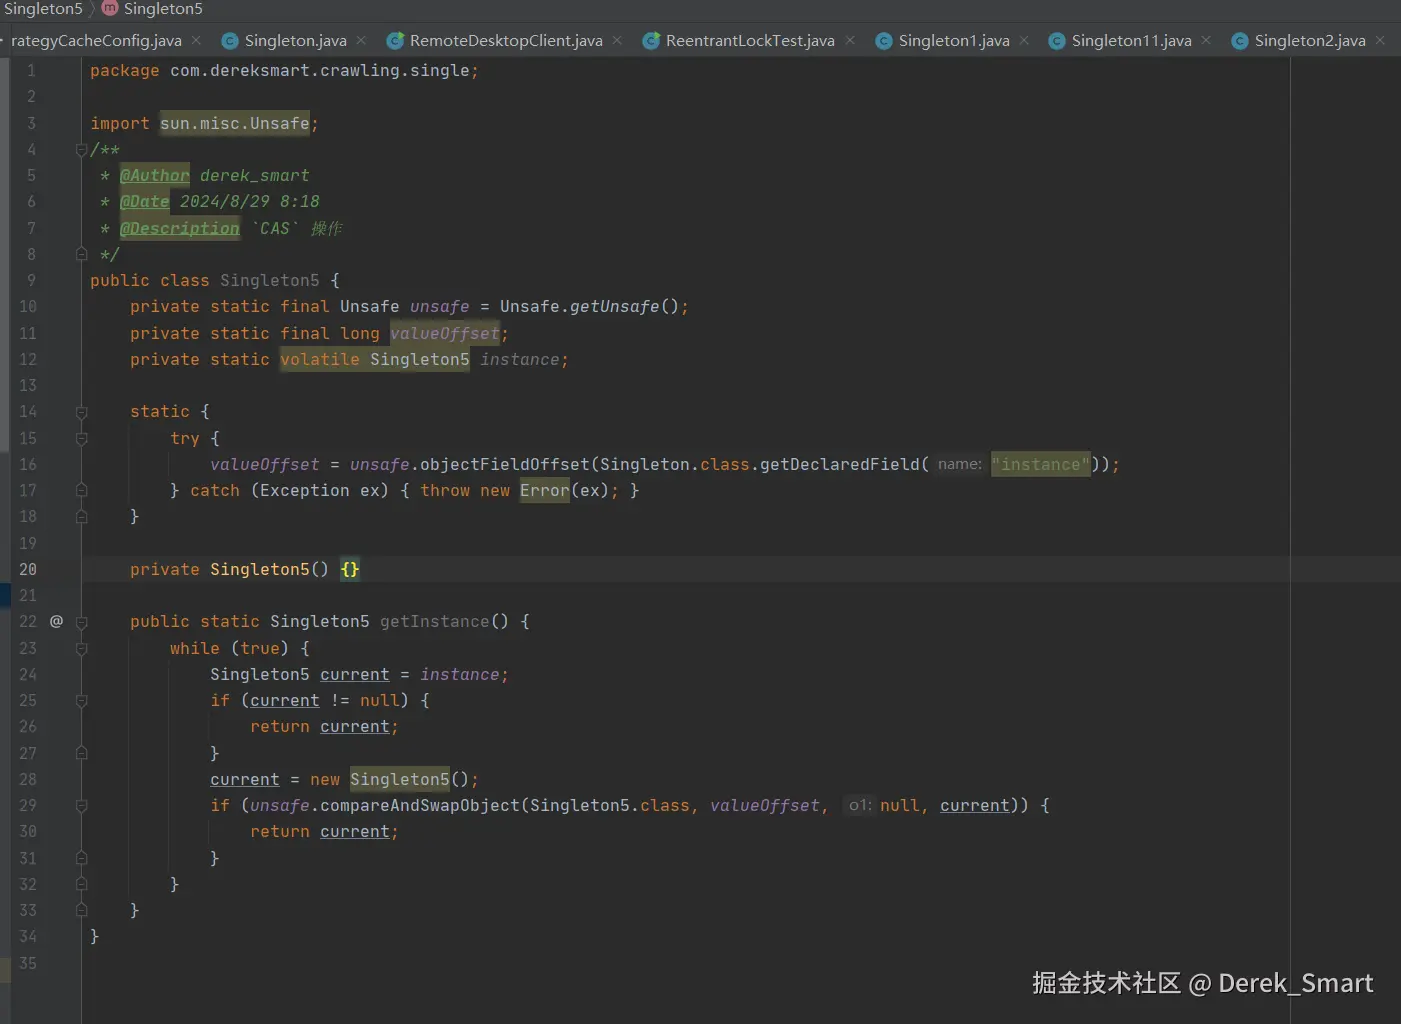Fold the try block on line 15
Viewport: 1401px width, 1024px height.
[x=82, y=438]
